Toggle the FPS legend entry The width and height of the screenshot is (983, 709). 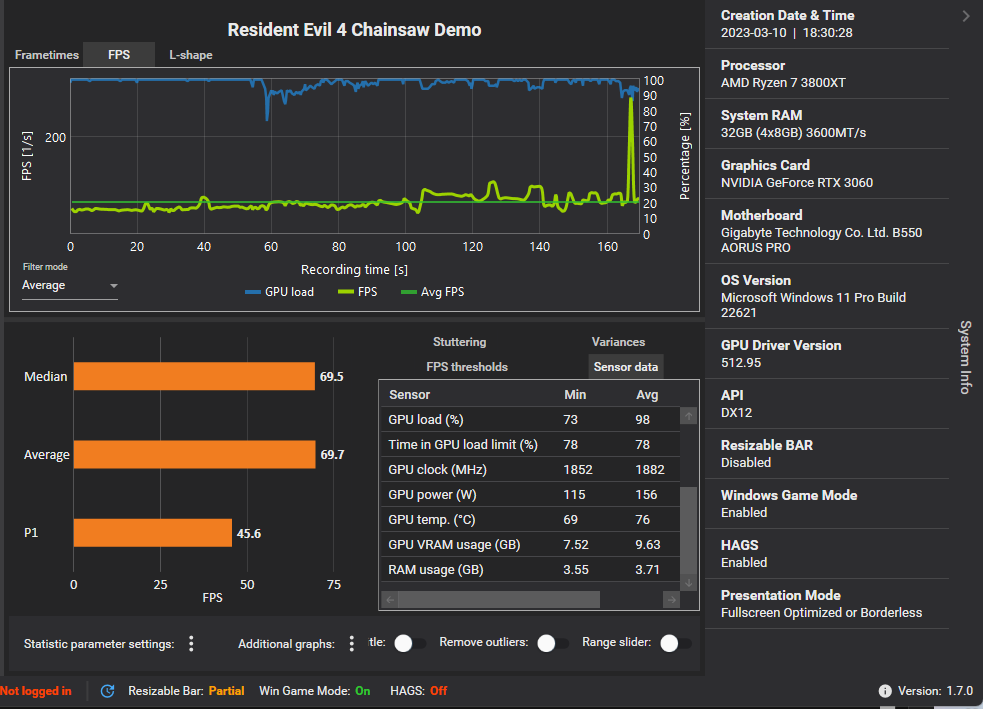358,291
